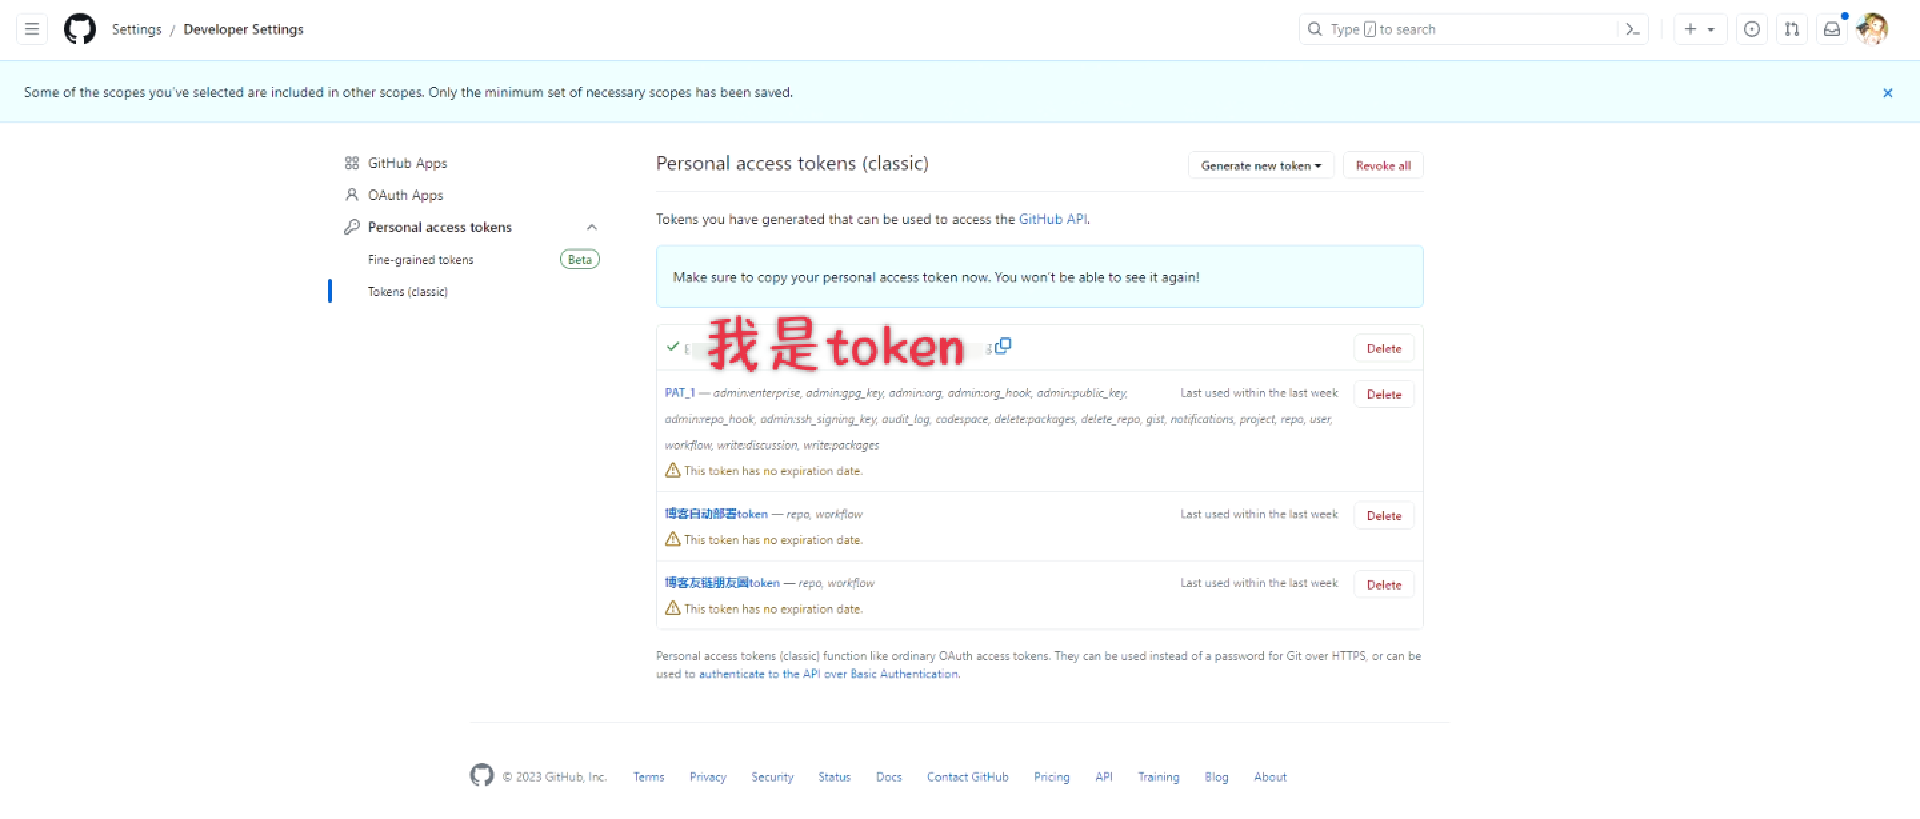Screen dimensions: 1920x819
Task: Go to Developer Settings breadcrumb
Action: (x=243, y=29)
